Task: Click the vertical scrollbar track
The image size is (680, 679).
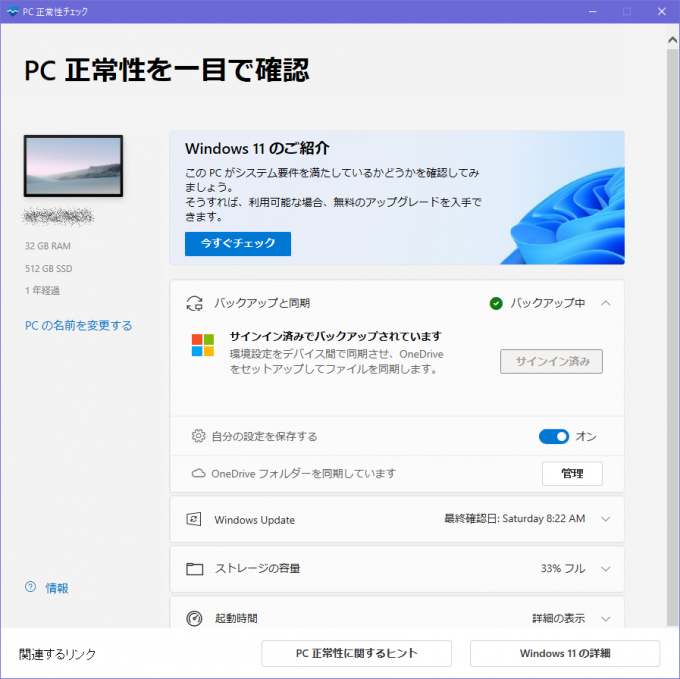Action: click(x=673, y=338)
